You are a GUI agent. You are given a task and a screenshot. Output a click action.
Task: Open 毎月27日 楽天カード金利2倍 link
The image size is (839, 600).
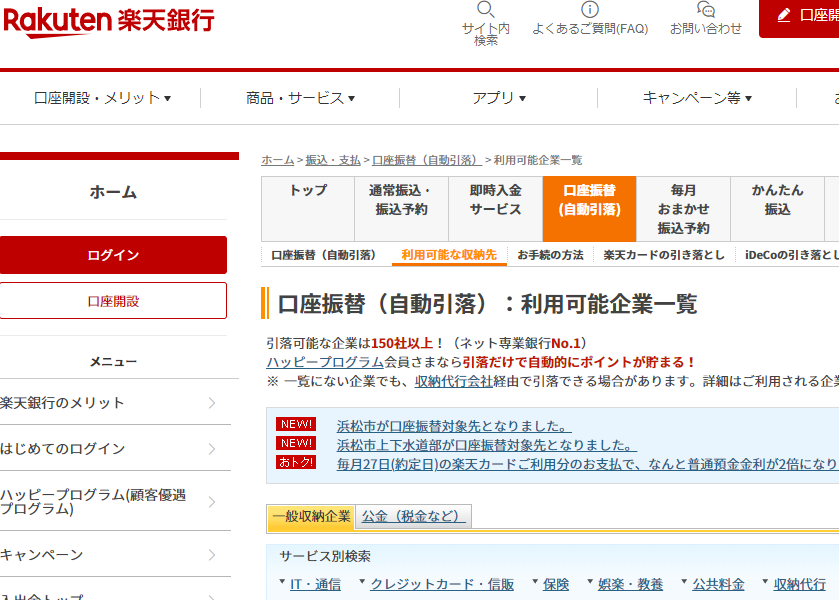click(587, 464)
